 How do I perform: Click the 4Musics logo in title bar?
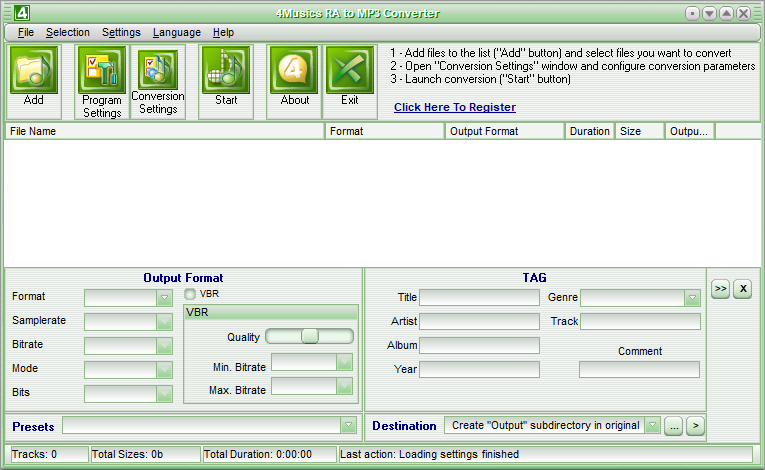[x=22, y=13]
